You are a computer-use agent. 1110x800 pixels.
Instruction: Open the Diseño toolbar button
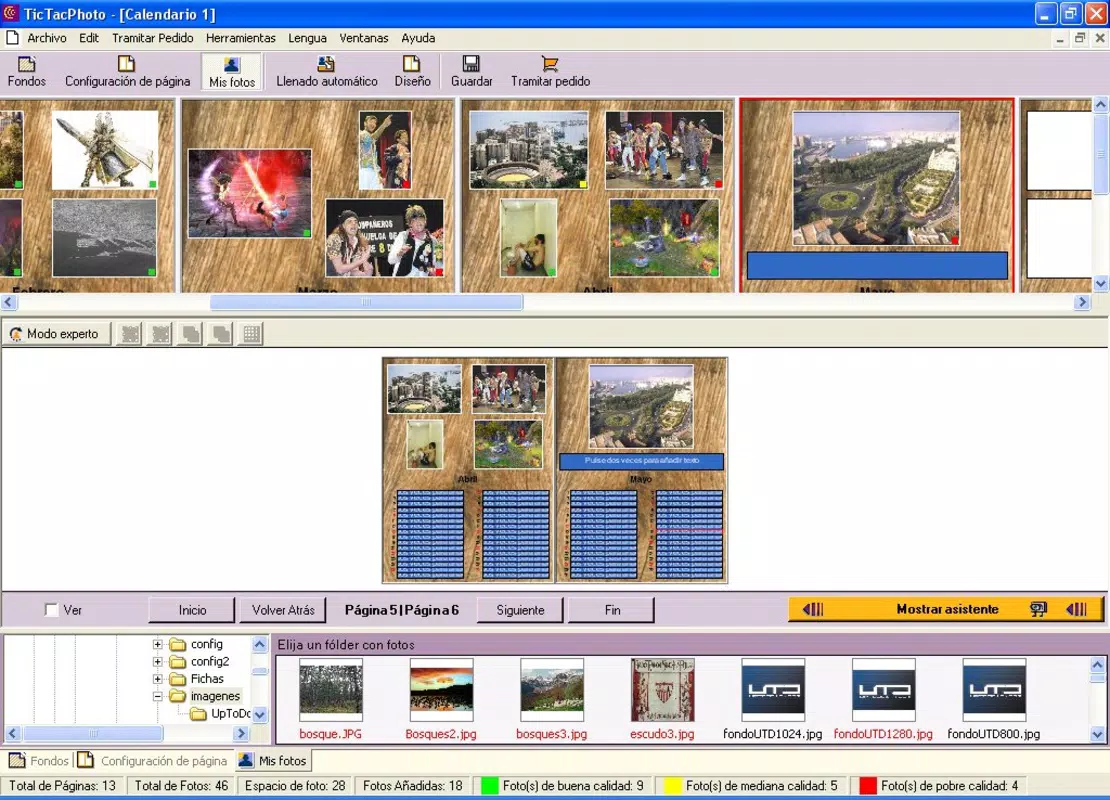pos(412,72)
